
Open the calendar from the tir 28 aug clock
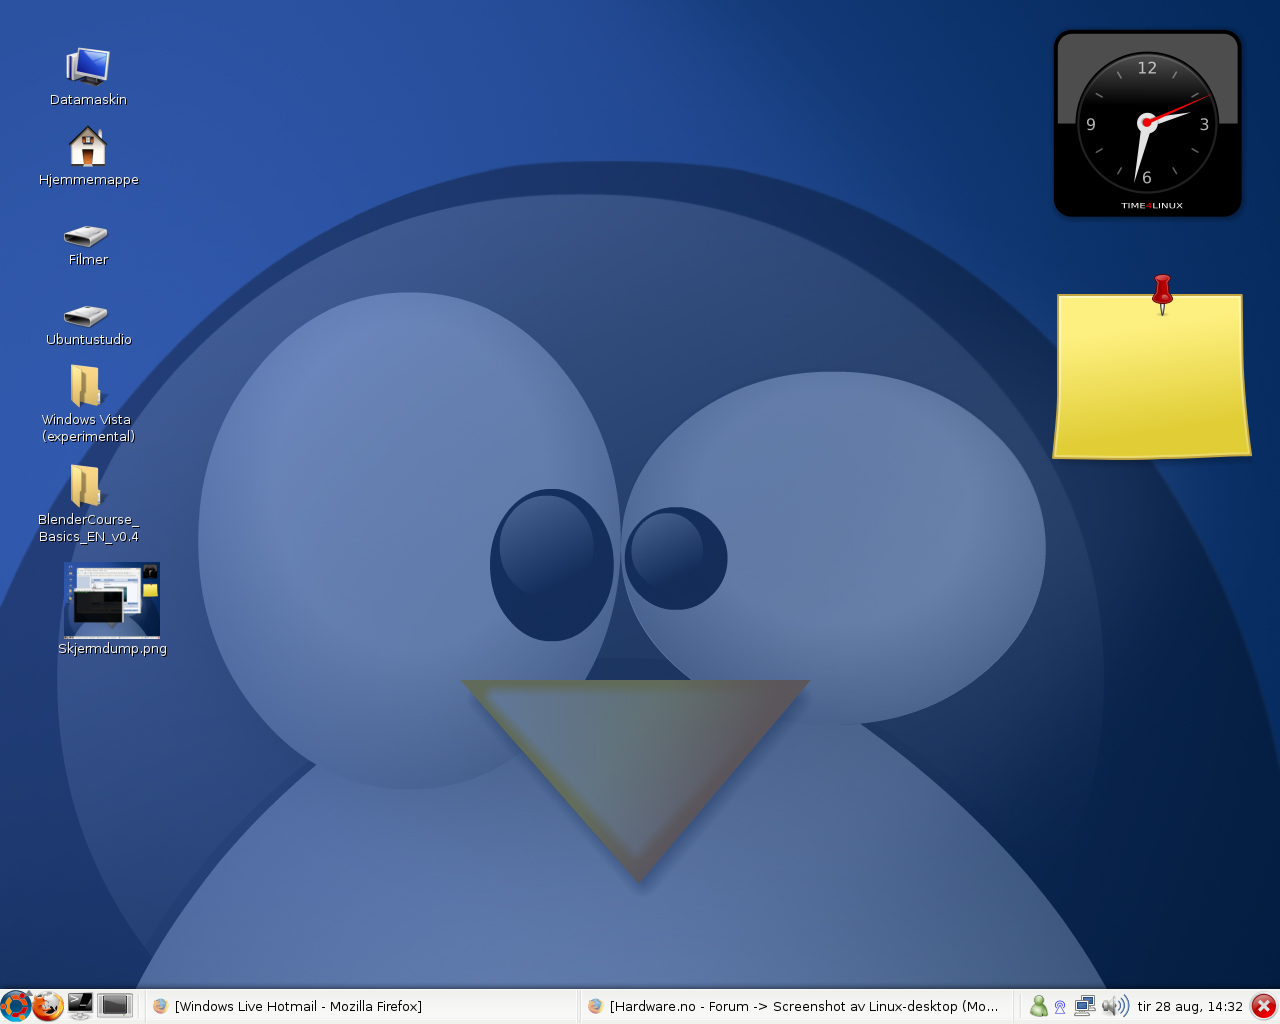tap(1190, 1007)
